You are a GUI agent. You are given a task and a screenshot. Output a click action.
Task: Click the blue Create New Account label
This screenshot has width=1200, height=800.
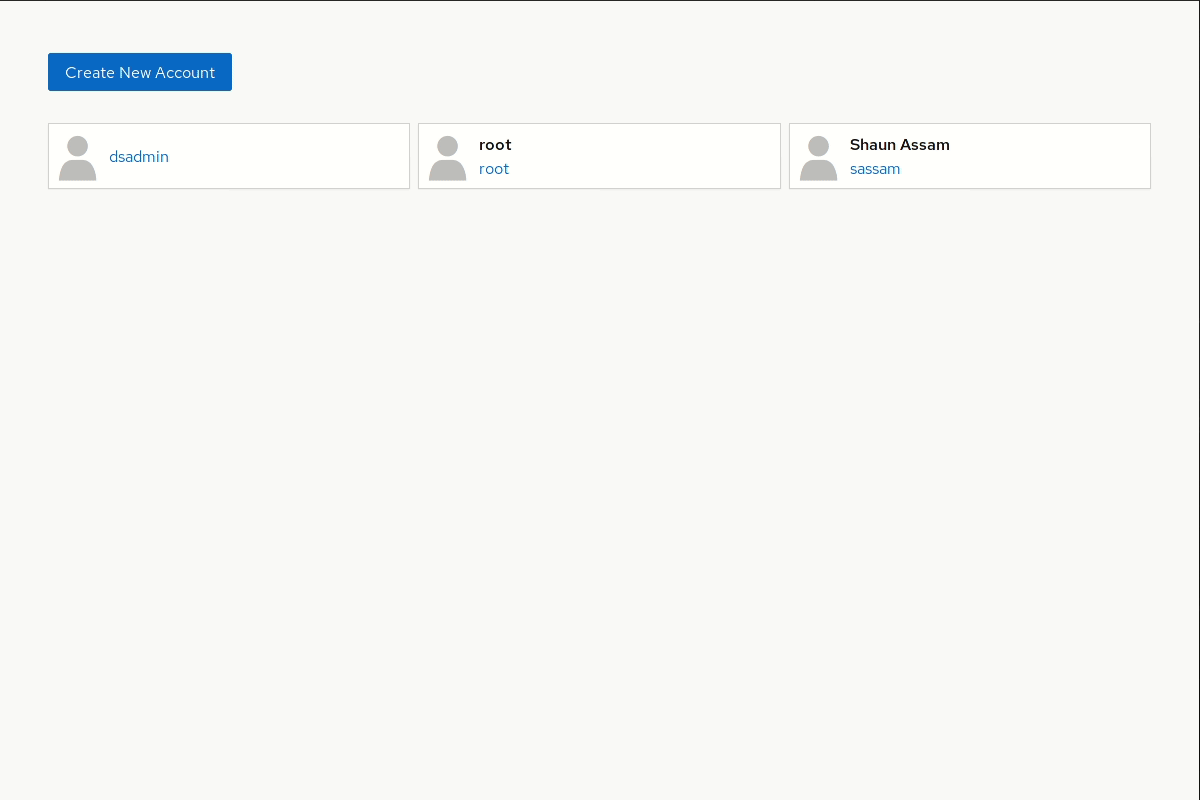[140, 72]
